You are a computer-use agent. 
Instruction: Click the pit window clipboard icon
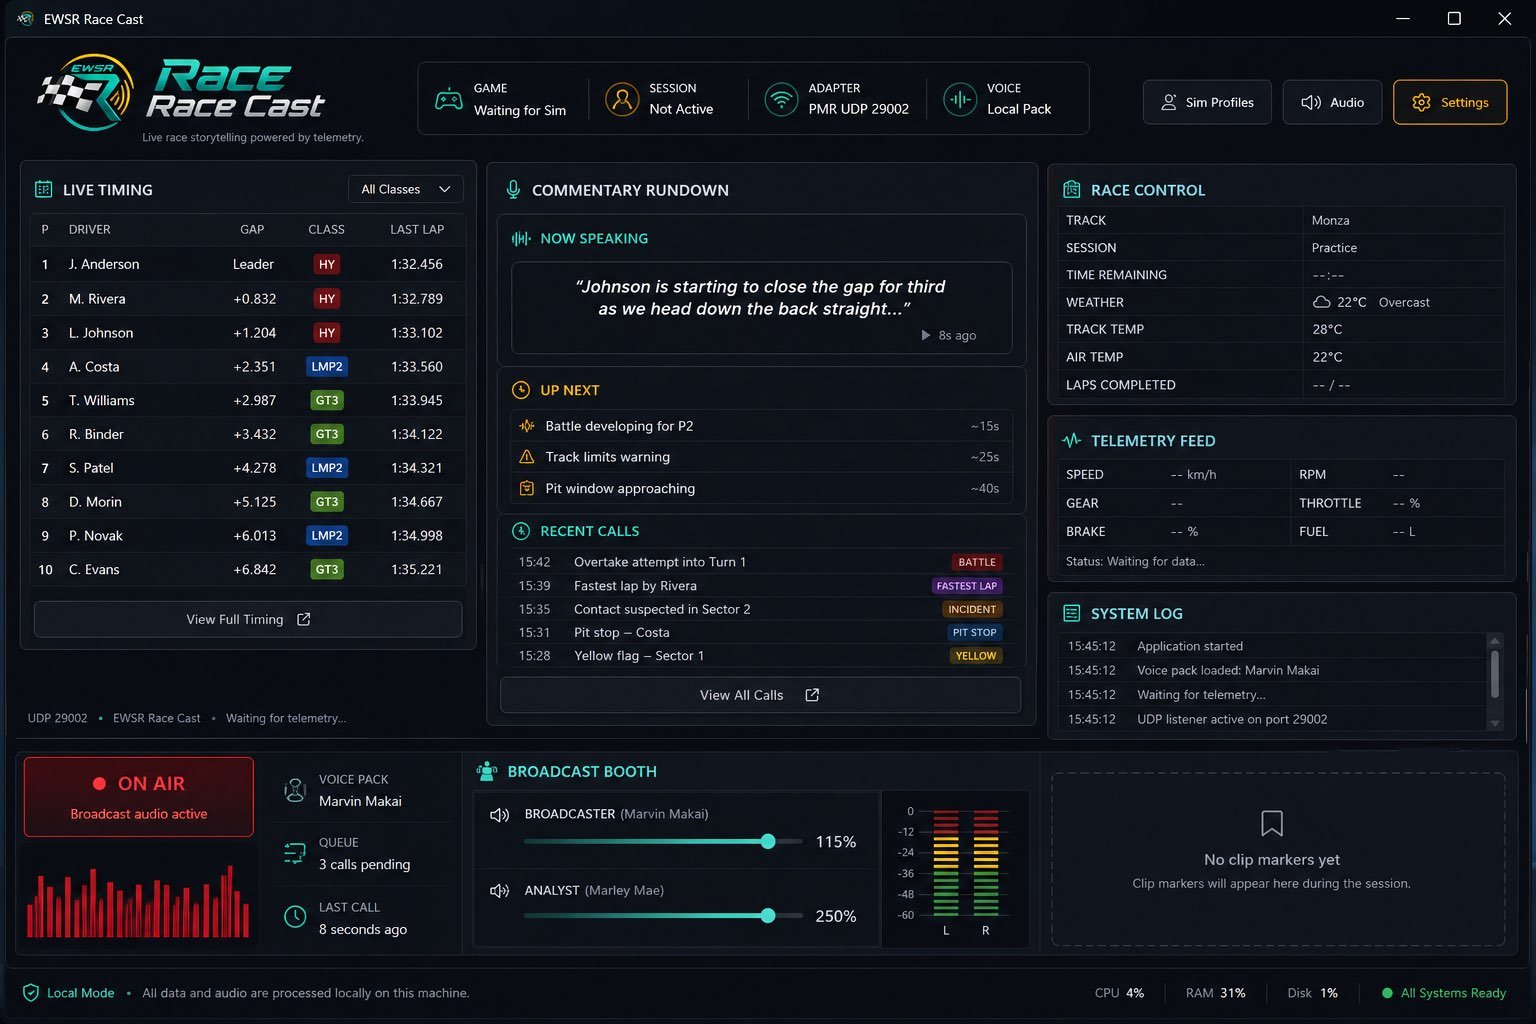tap(527, 488)
